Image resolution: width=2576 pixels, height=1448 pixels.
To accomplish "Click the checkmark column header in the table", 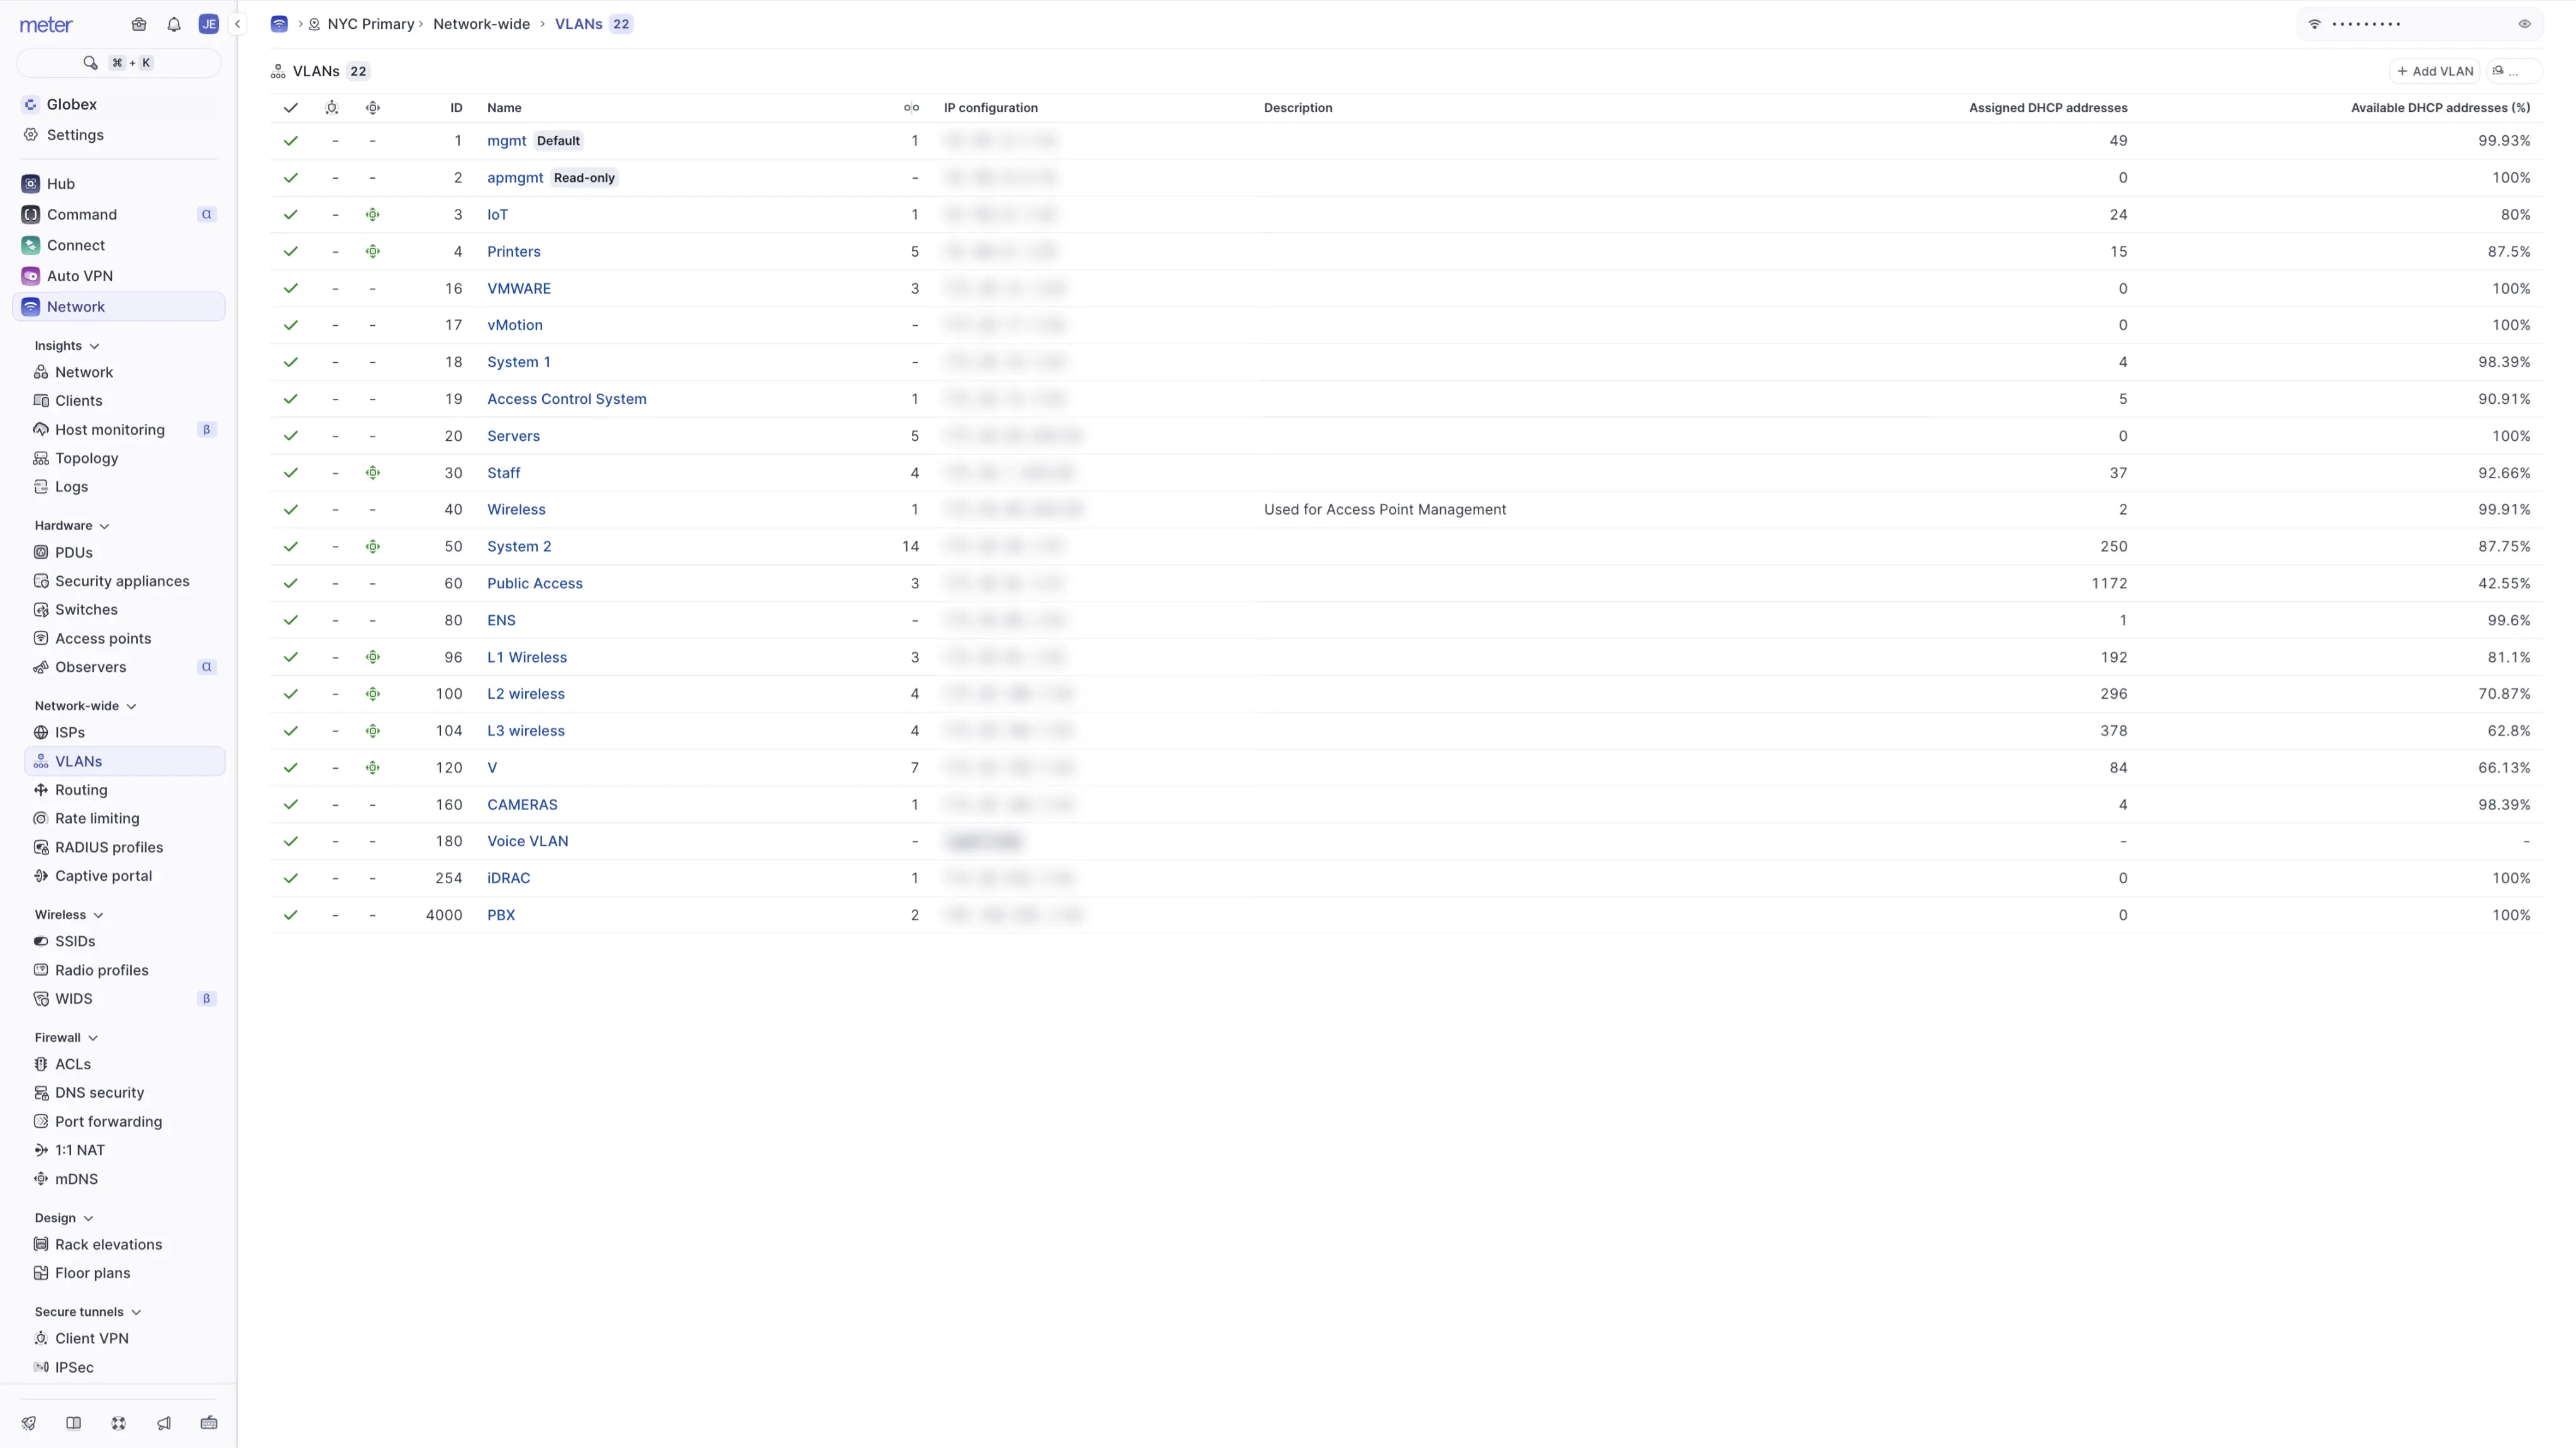I will [x=291, y=108].
